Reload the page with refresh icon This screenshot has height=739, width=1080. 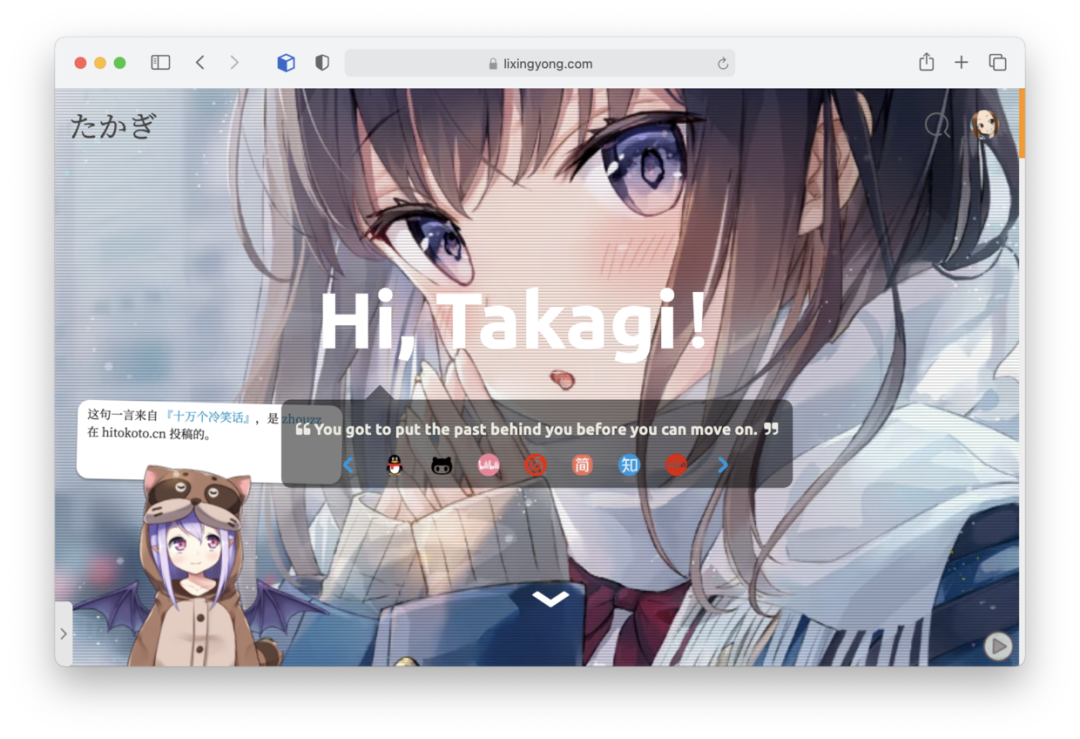[723, 63]
